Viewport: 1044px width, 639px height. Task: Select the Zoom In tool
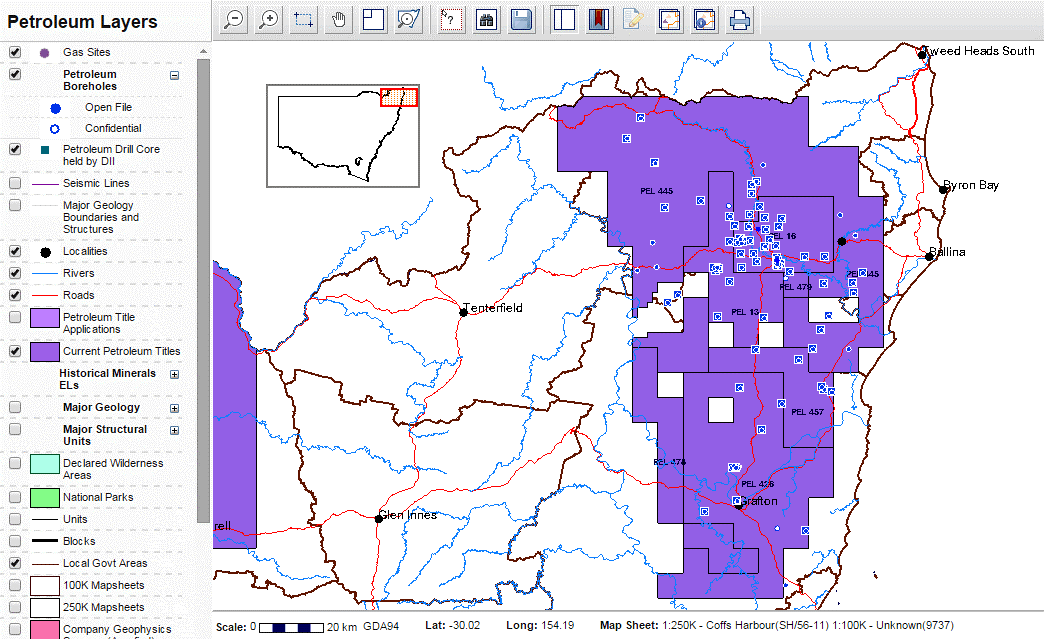(x=267, y=19)
